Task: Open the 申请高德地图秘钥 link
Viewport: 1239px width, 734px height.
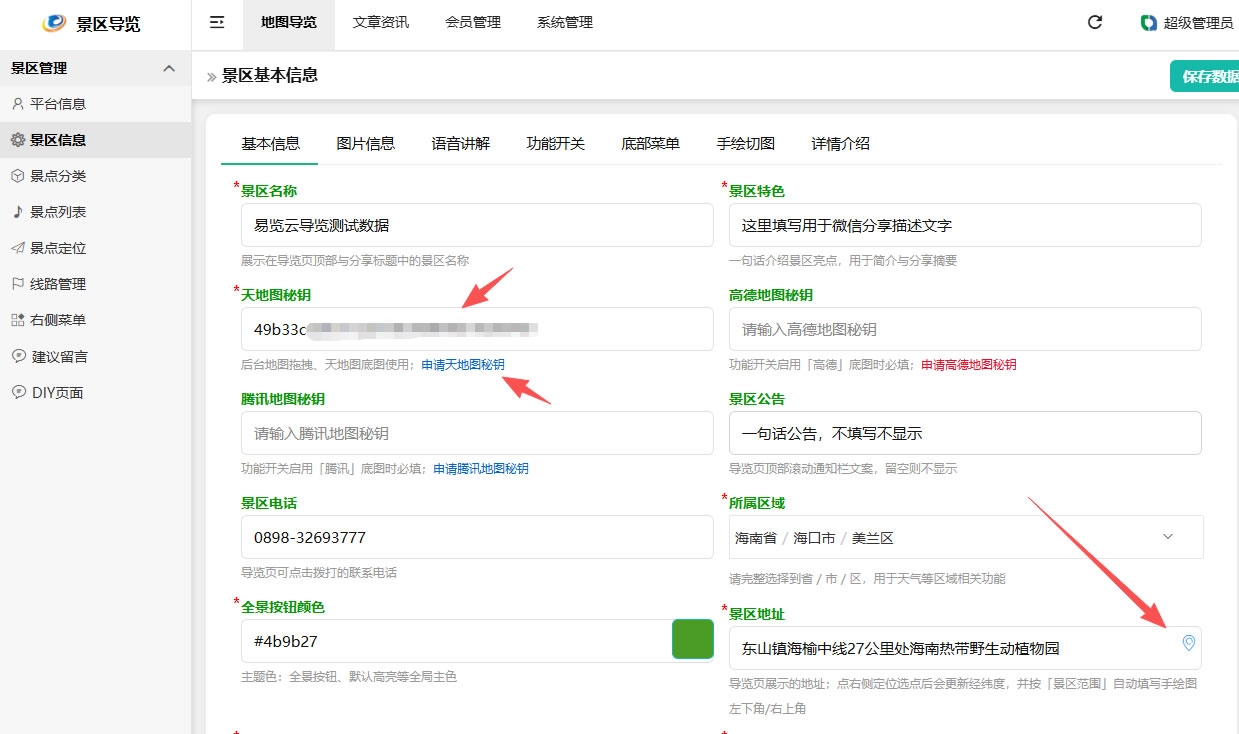Action: pos(969,365)
